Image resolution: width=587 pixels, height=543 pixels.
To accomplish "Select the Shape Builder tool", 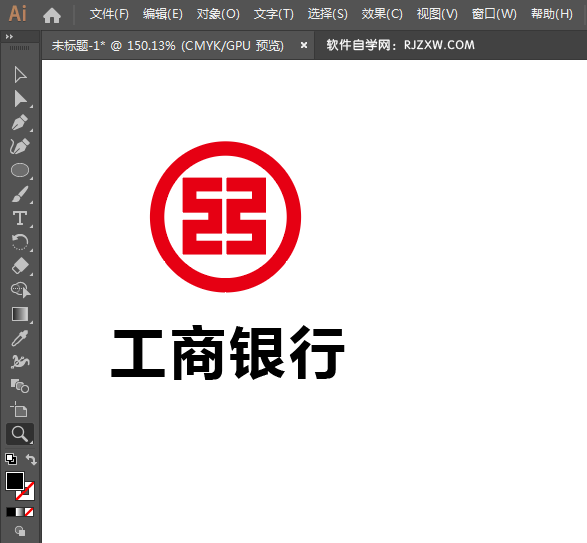I will click(x=21, y=289).
